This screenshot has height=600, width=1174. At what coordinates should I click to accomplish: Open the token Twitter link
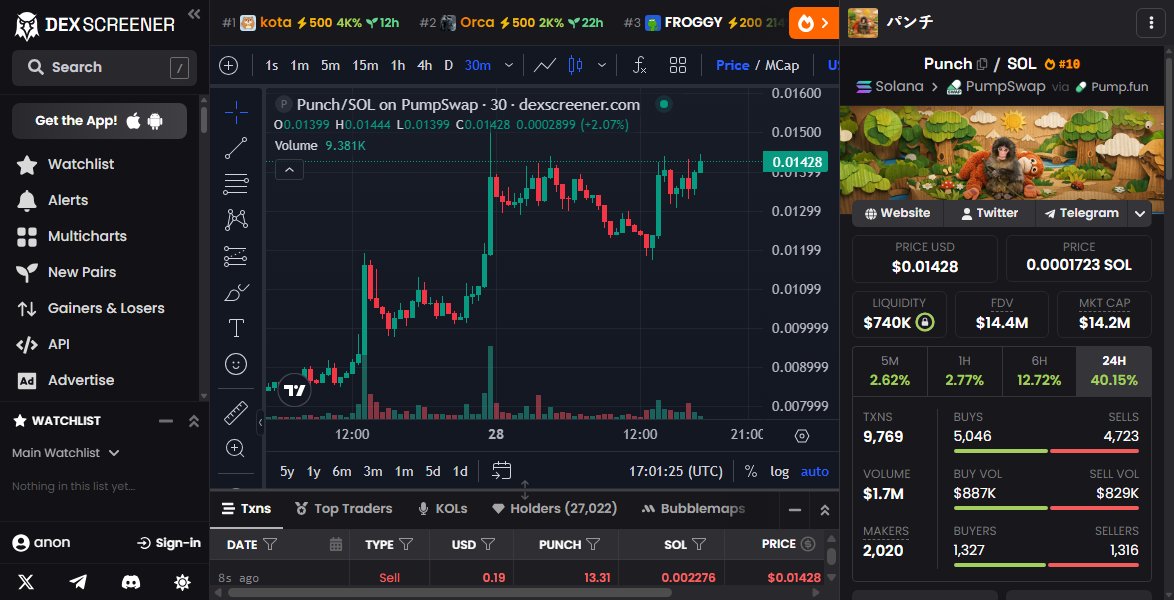click(x=989, y=213)
